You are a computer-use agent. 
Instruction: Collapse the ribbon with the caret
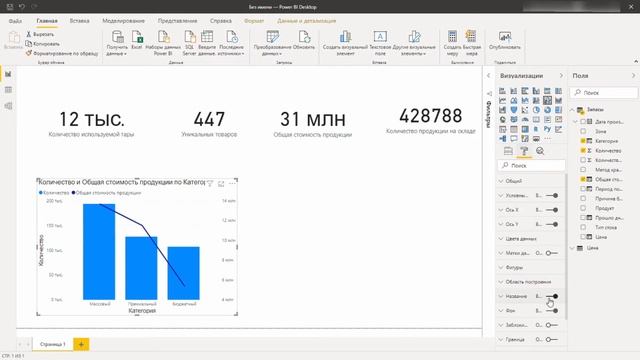click(x=636, y=62)
